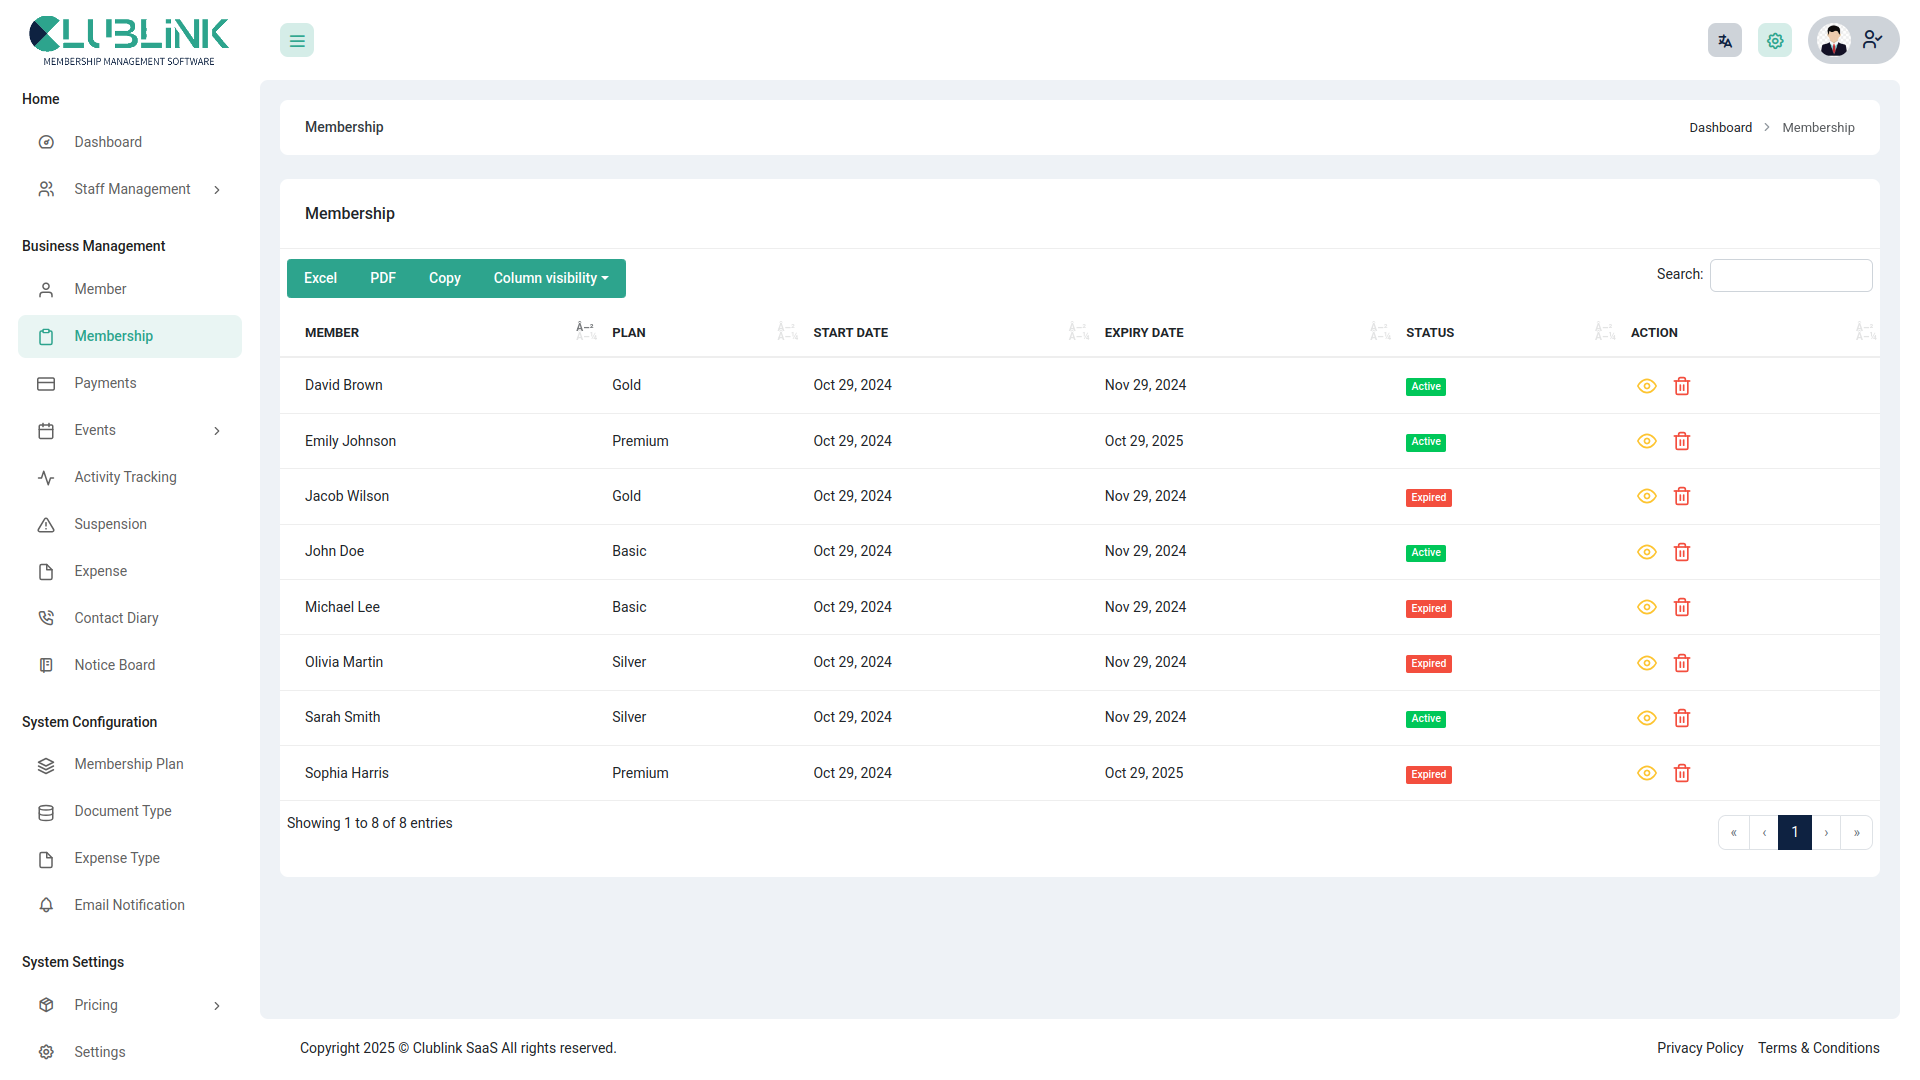Open the language translation icon in the header
Image resolution: width=1920 pixels, height=1080 pixels.
click(x=1724, y=40)
